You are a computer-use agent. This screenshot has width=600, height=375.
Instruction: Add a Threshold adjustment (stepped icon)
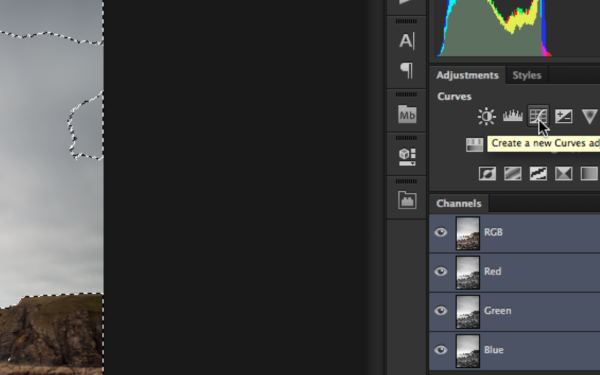538,173
